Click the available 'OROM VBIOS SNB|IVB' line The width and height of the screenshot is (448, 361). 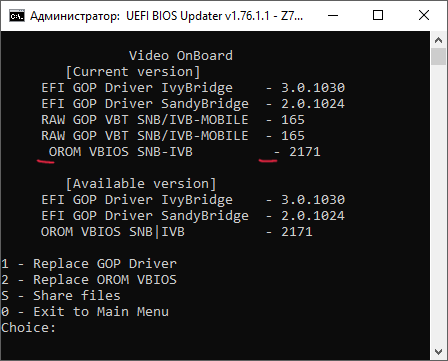pyautogui.click(x=177, y=232)
